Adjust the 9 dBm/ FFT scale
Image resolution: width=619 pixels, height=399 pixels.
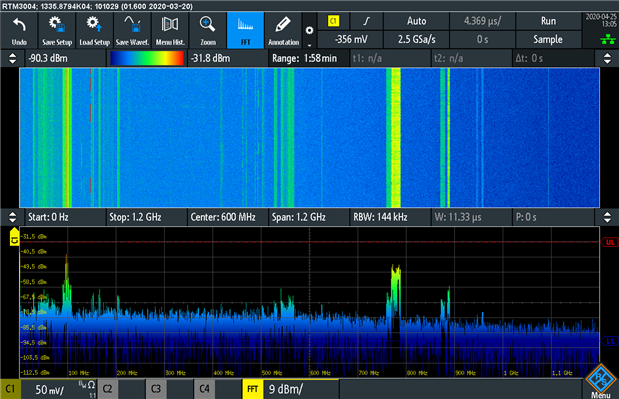(301, 389)
